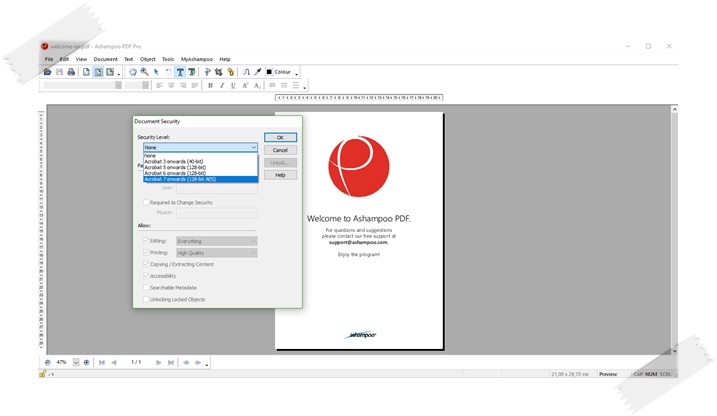
Task: Align text left
Action: coord(159,85)
